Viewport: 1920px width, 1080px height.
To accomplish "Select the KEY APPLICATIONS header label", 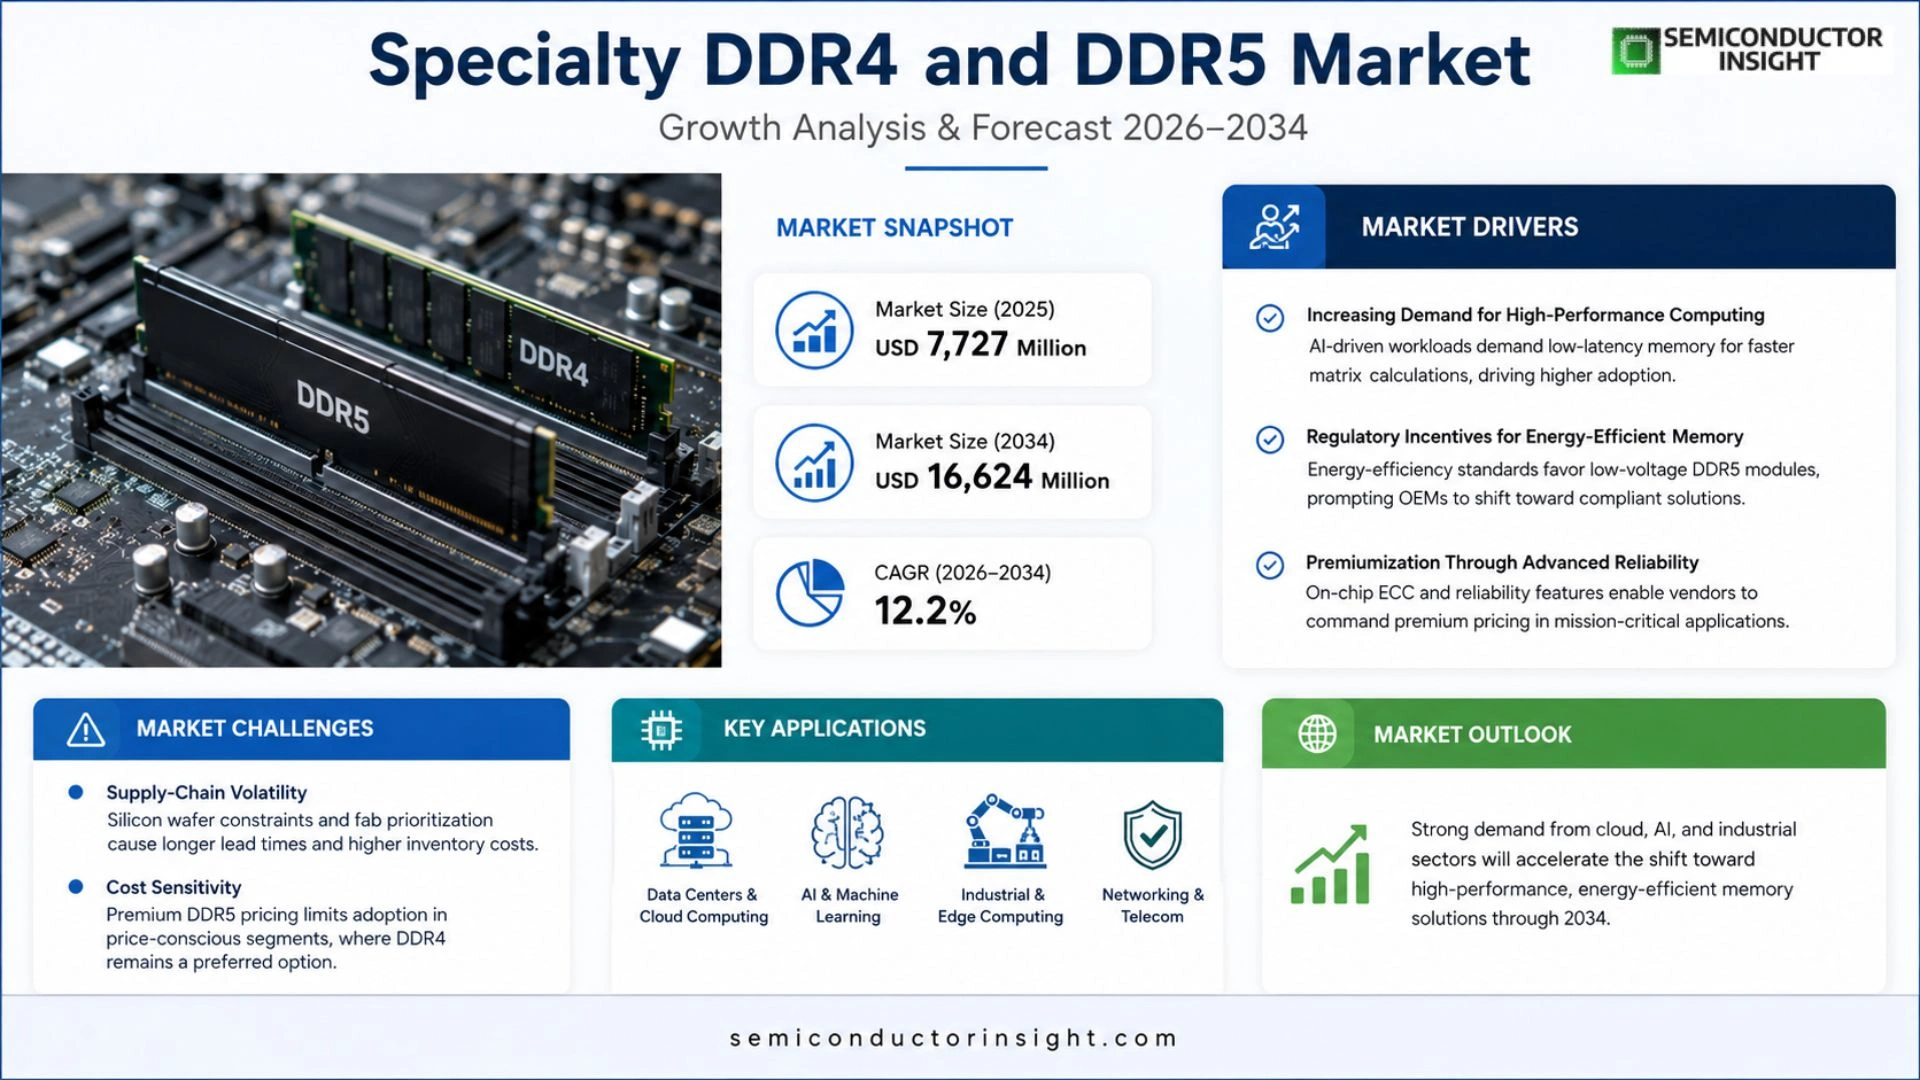I will point(825,728).
